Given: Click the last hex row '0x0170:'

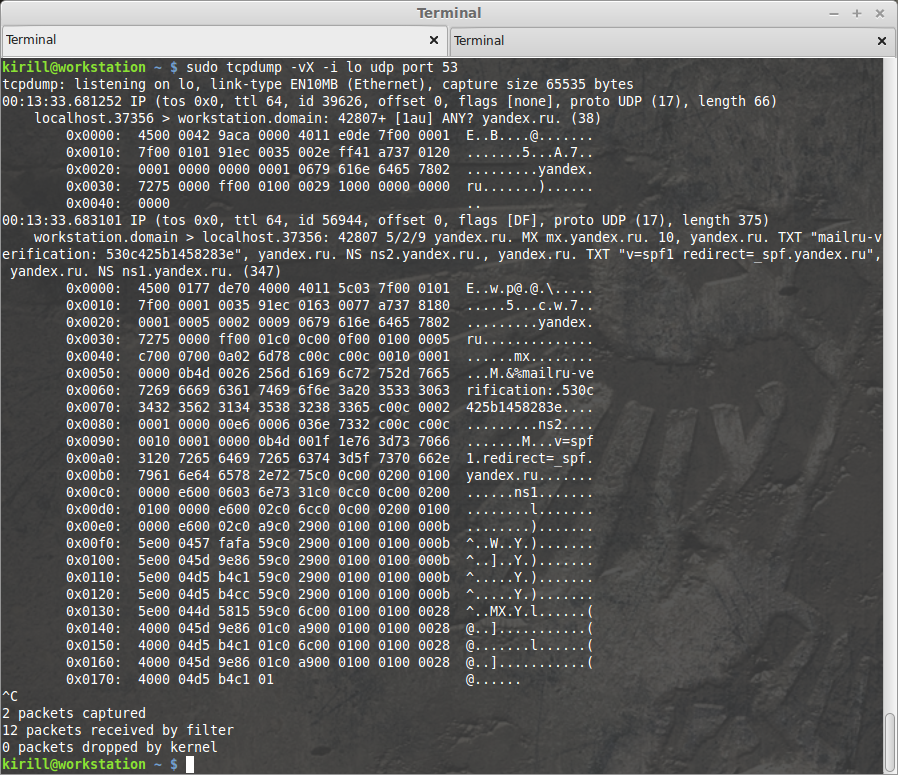Looking at the screenshot, I should [294, 680].
